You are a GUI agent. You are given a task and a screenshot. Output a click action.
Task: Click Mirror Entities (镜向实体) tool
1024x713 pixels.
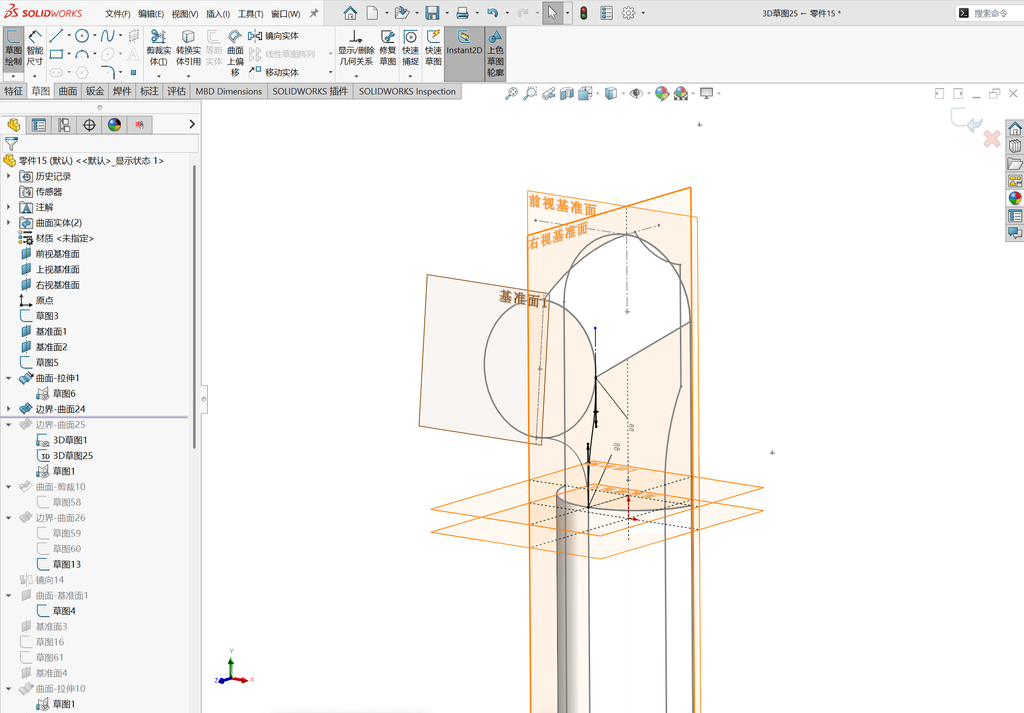(x=274, y=36)
